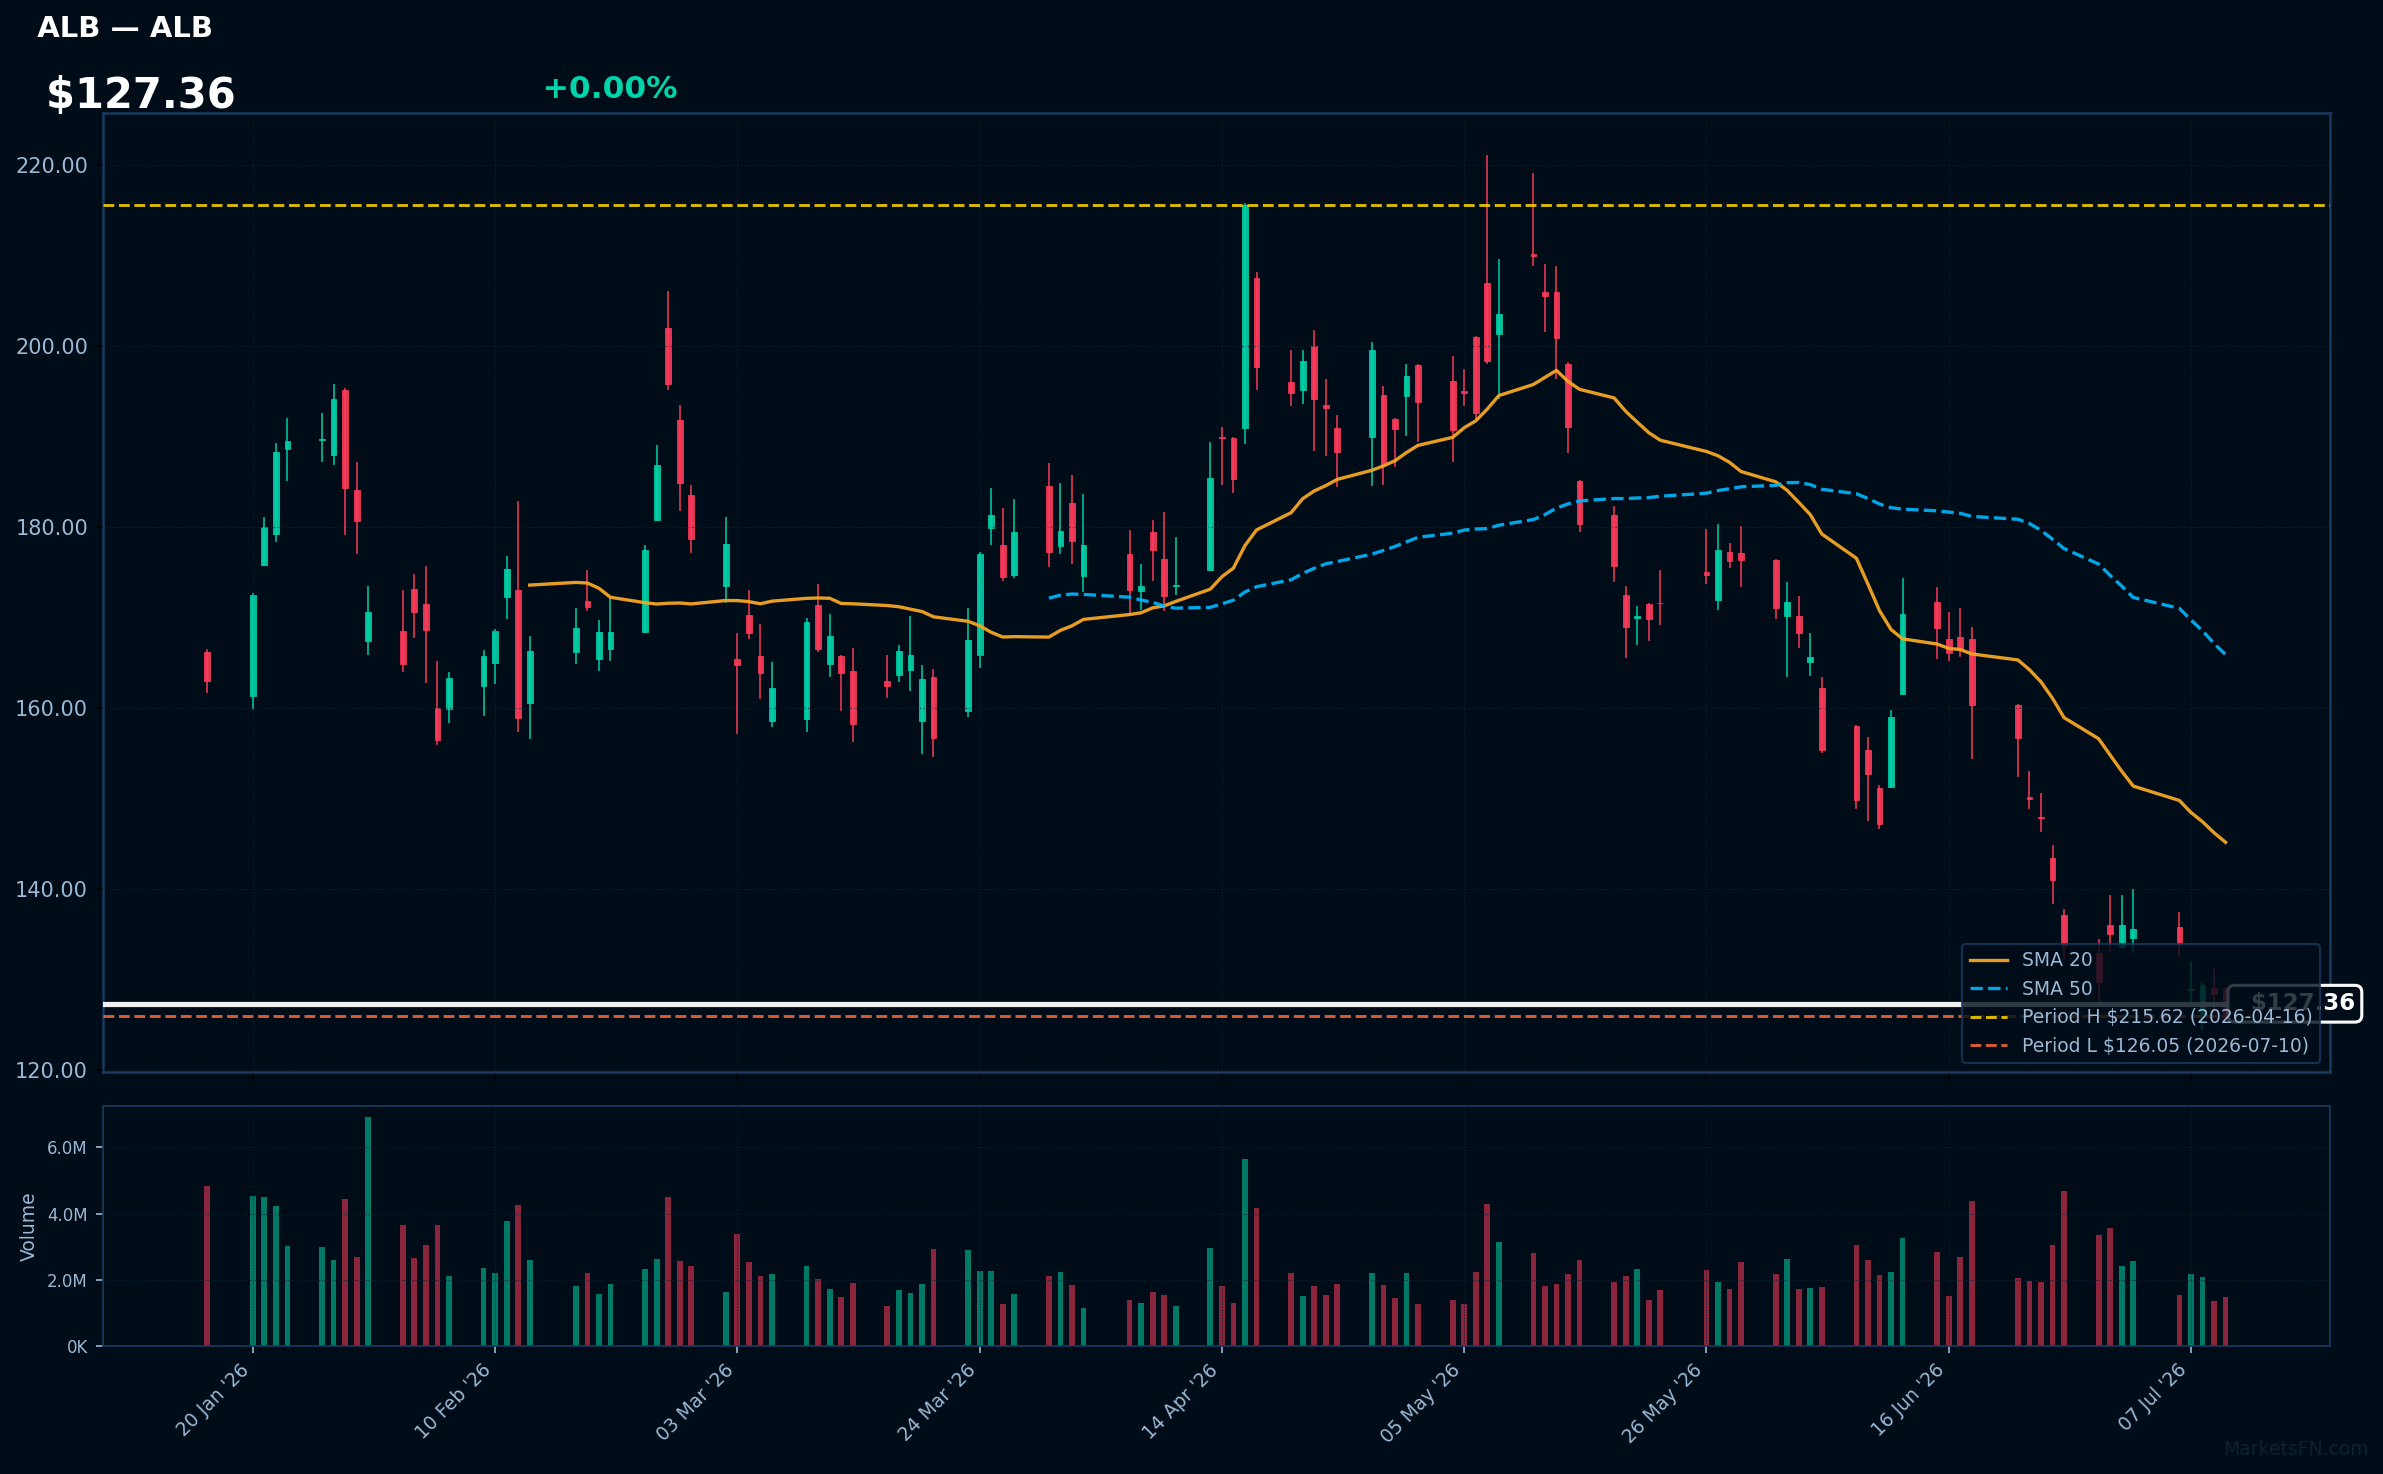This screenshot has height=1474, width=2383.
Task: Click the +0.00% change indicator
Action: (610, 88)
